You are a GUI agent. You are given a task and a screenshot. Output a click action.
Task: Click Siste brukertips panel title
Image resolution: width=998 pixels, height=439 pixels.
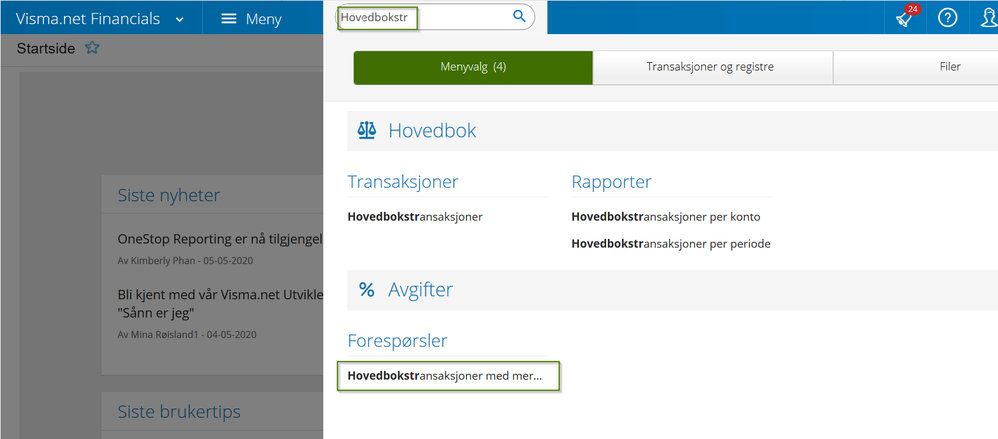pyautogui.click(x=179, y=412)
